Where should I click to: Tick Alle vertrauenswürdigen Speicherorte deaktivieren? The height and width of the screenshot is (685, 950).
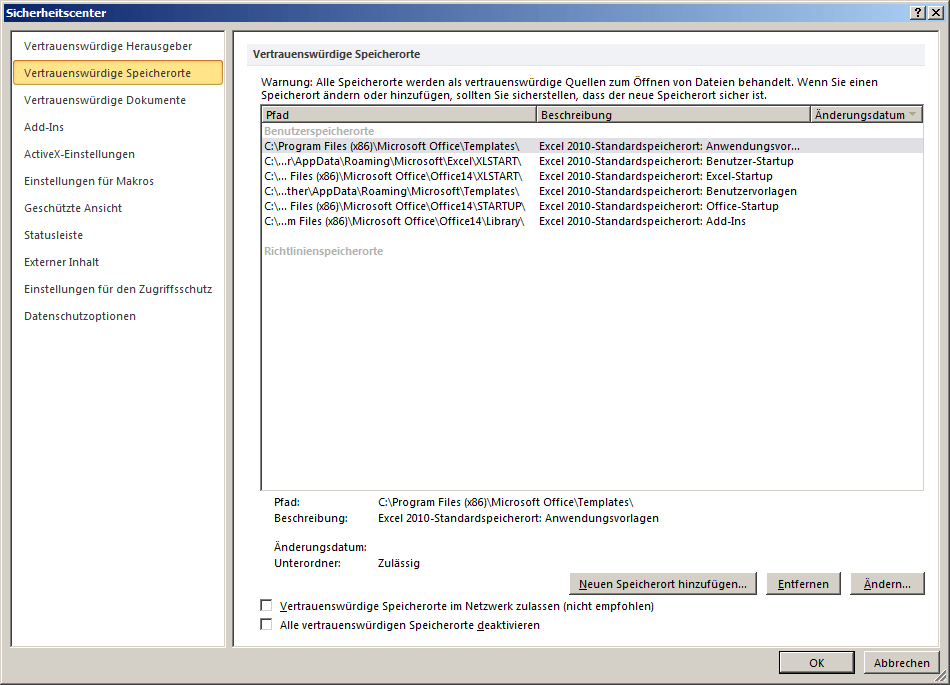pos(266,624)
